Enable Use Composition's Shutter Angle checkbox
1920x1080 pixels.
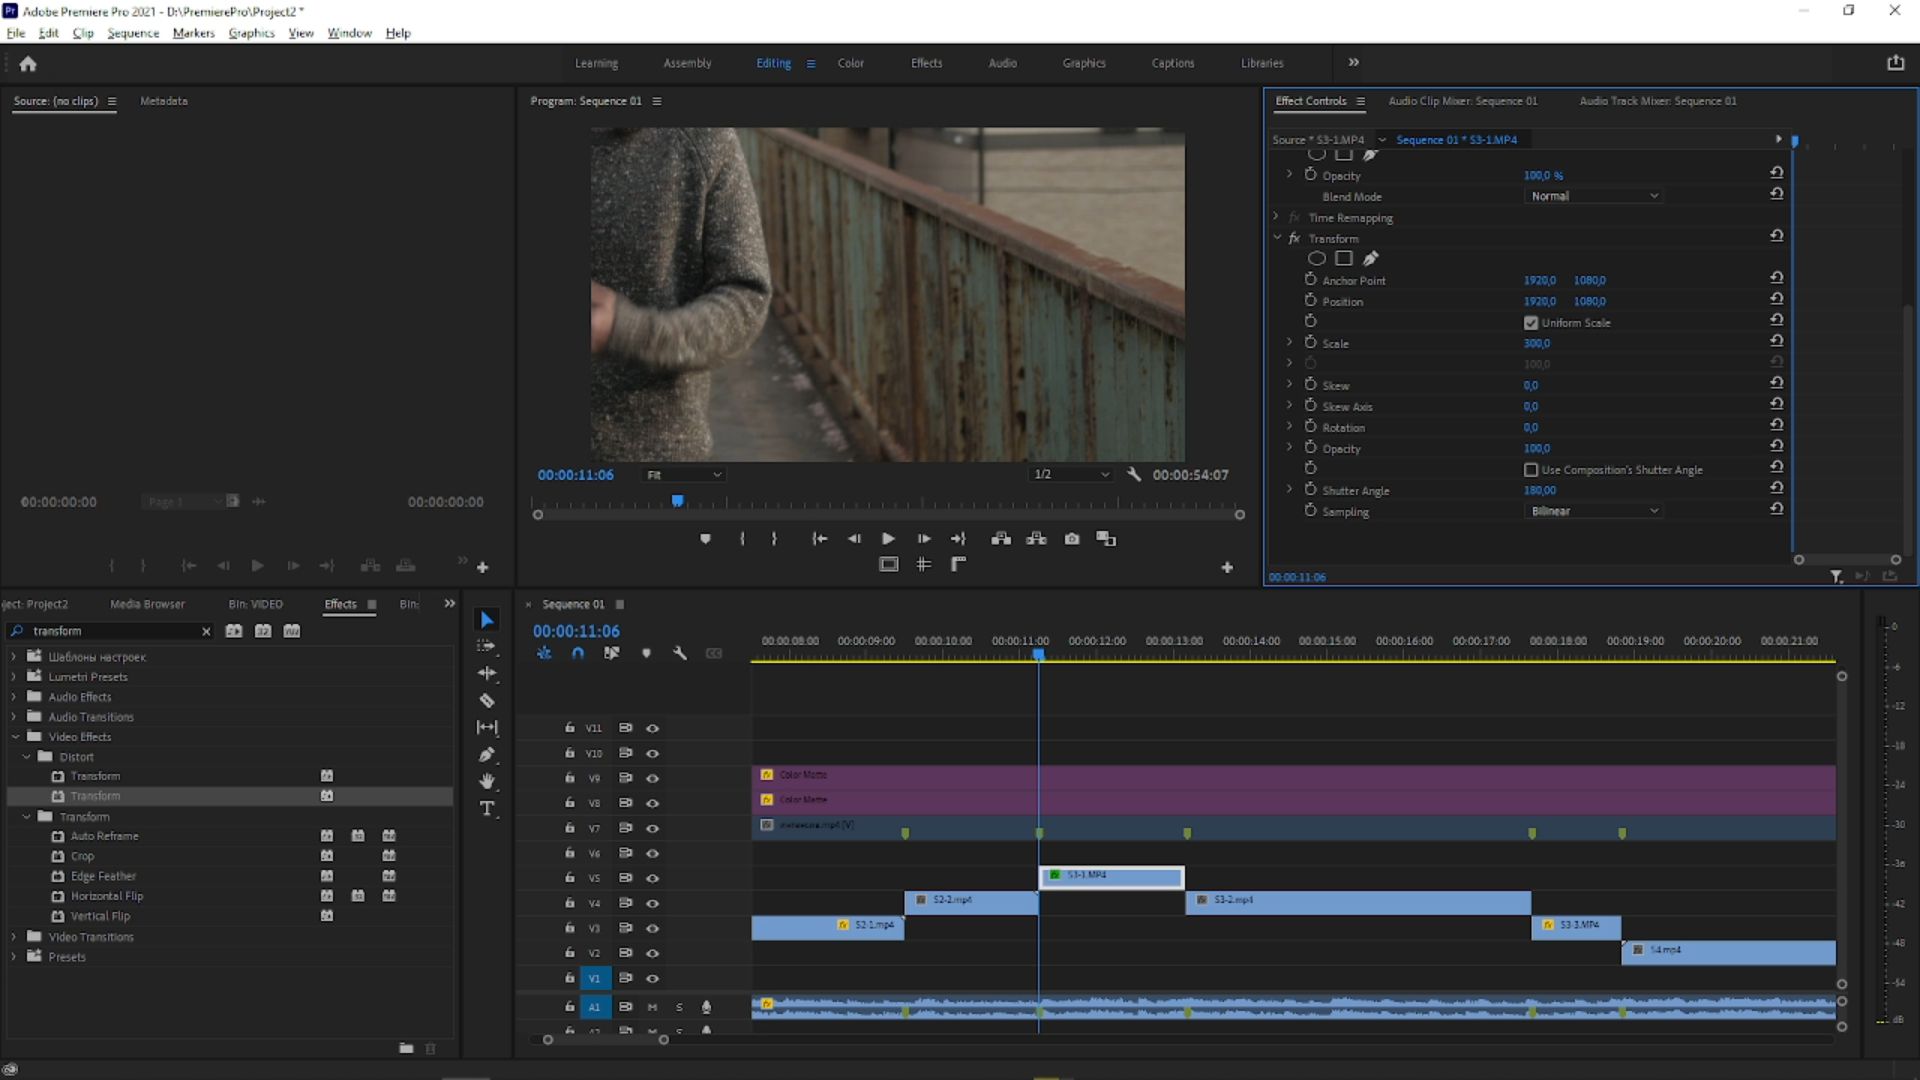point(1531,470)
